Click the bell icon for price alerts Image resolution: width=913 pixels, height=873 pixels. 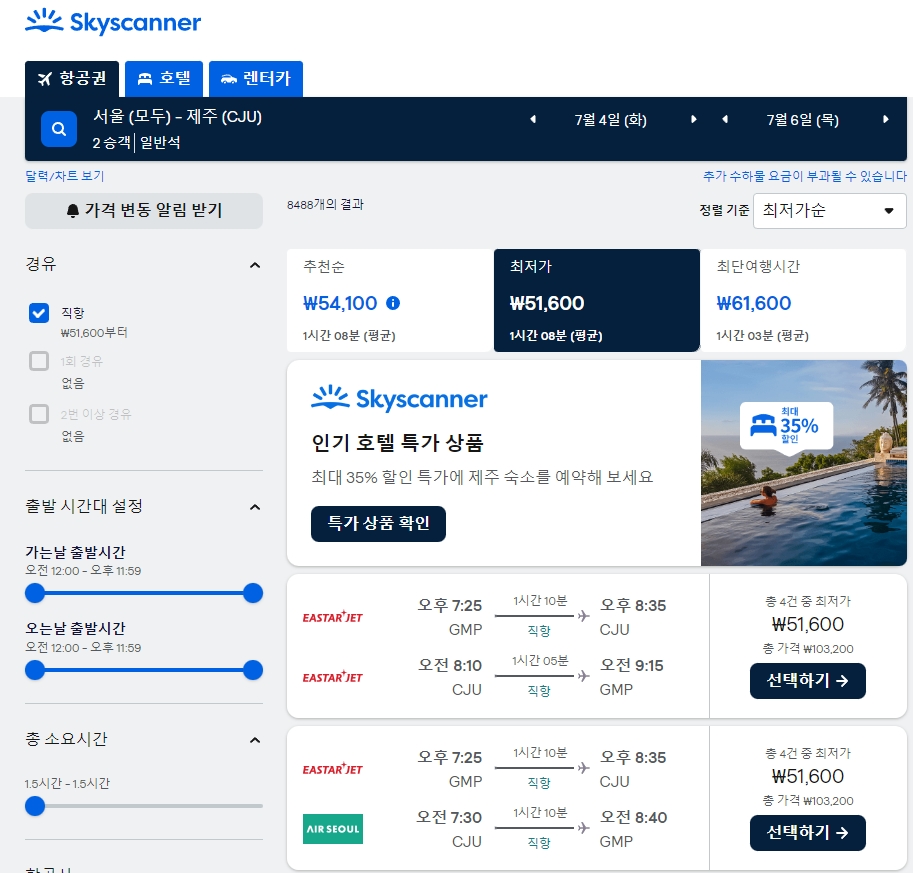coord(75,210)
